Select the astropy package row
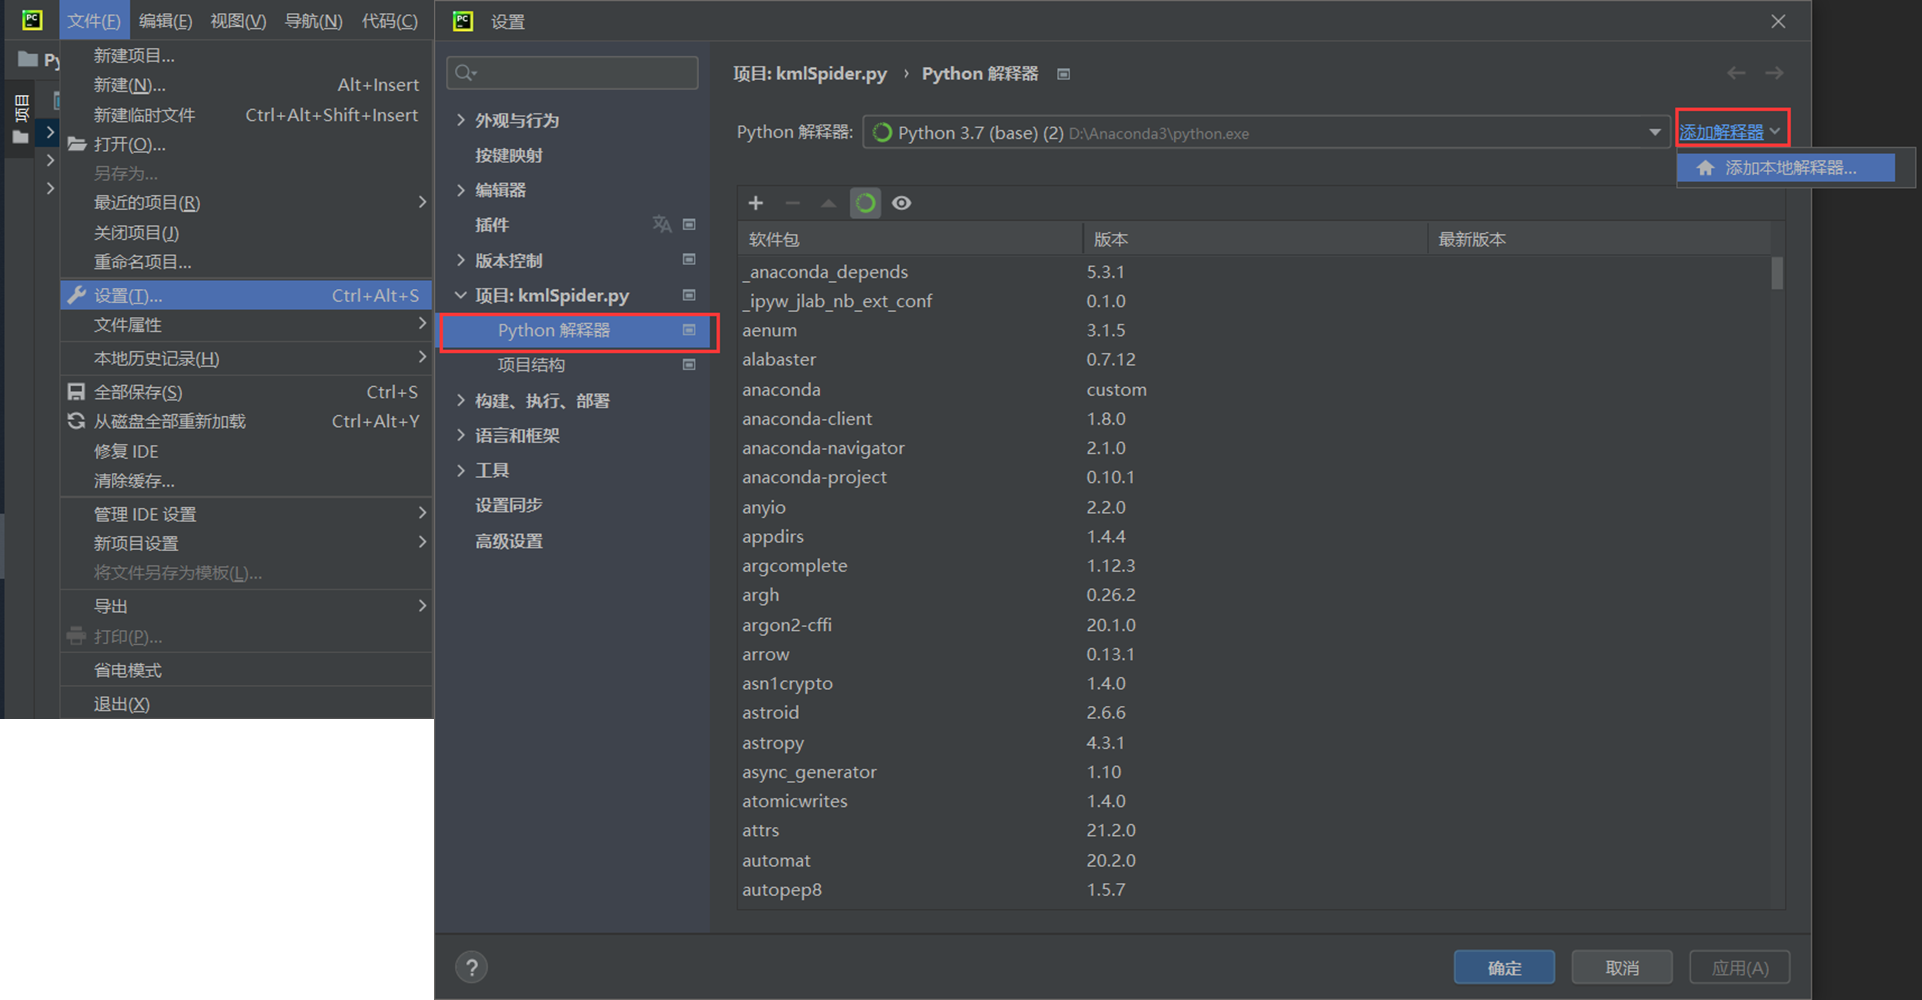This screenshot has height=1000, width=1922. coord(1254,742)
